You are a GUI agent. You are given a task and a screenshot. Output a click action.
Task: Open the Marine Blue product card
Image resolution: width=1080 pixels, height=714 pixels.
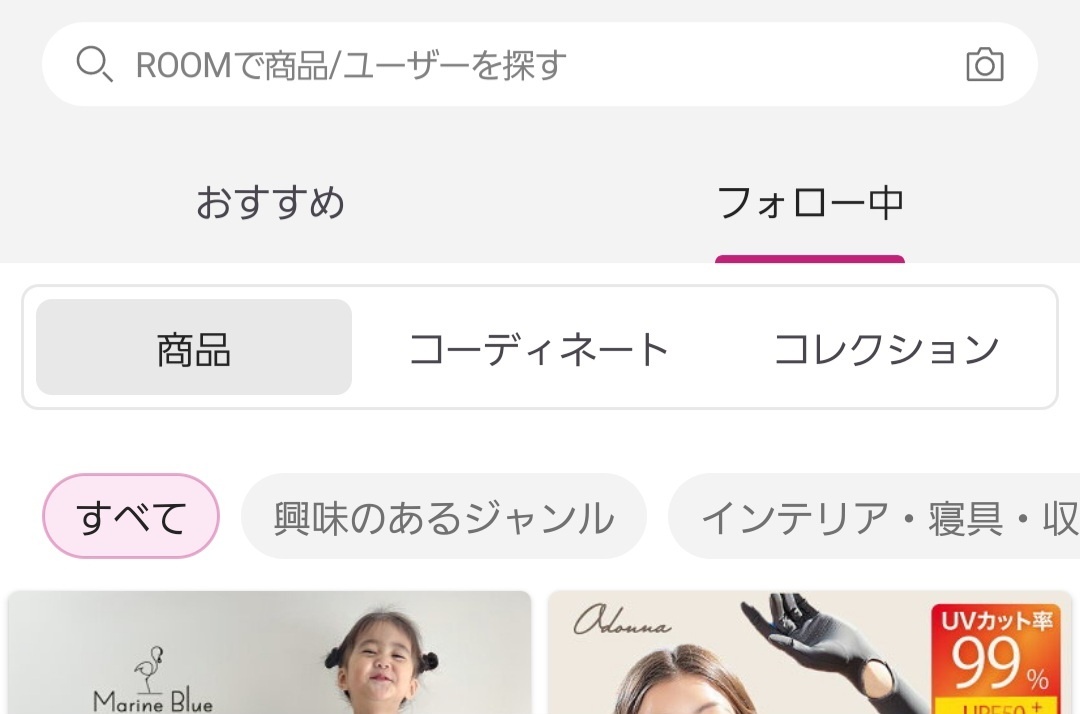pos(269,653)
